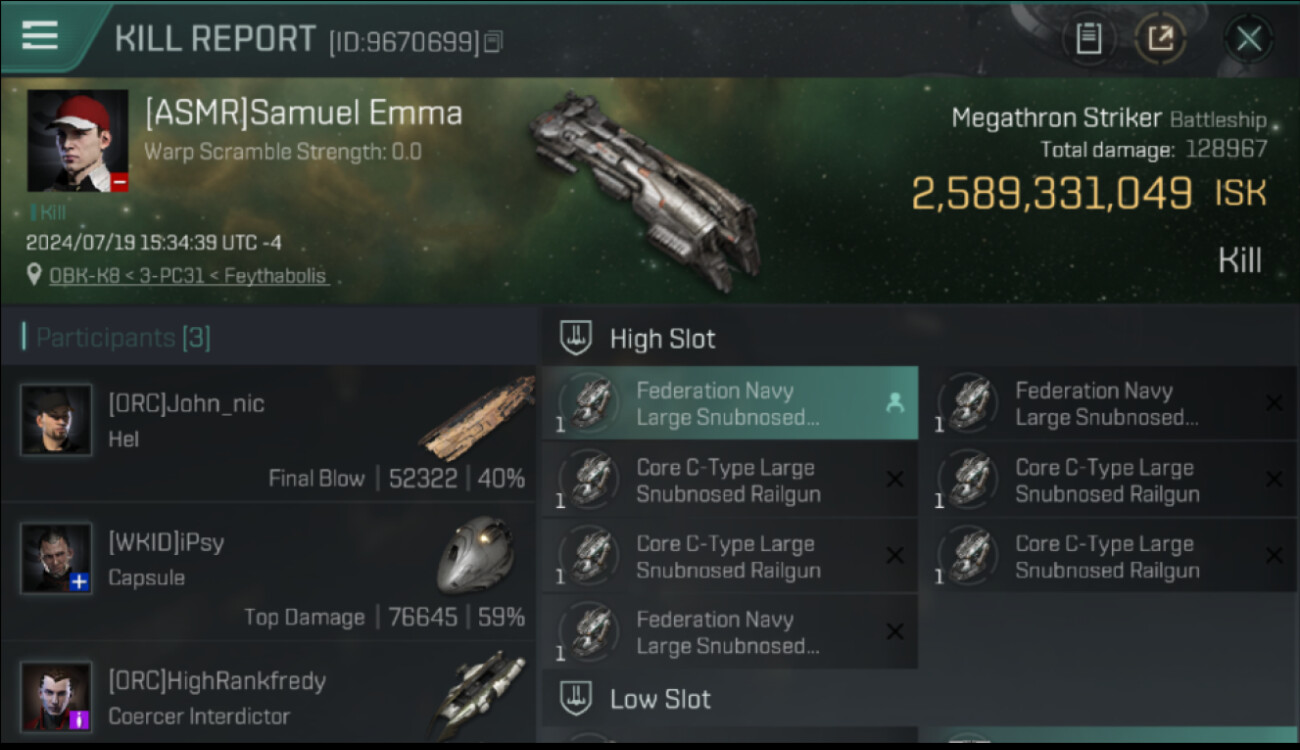Open HighRankfredy's pilot portrait
The image size is (1300, 750).
[56, 696]
